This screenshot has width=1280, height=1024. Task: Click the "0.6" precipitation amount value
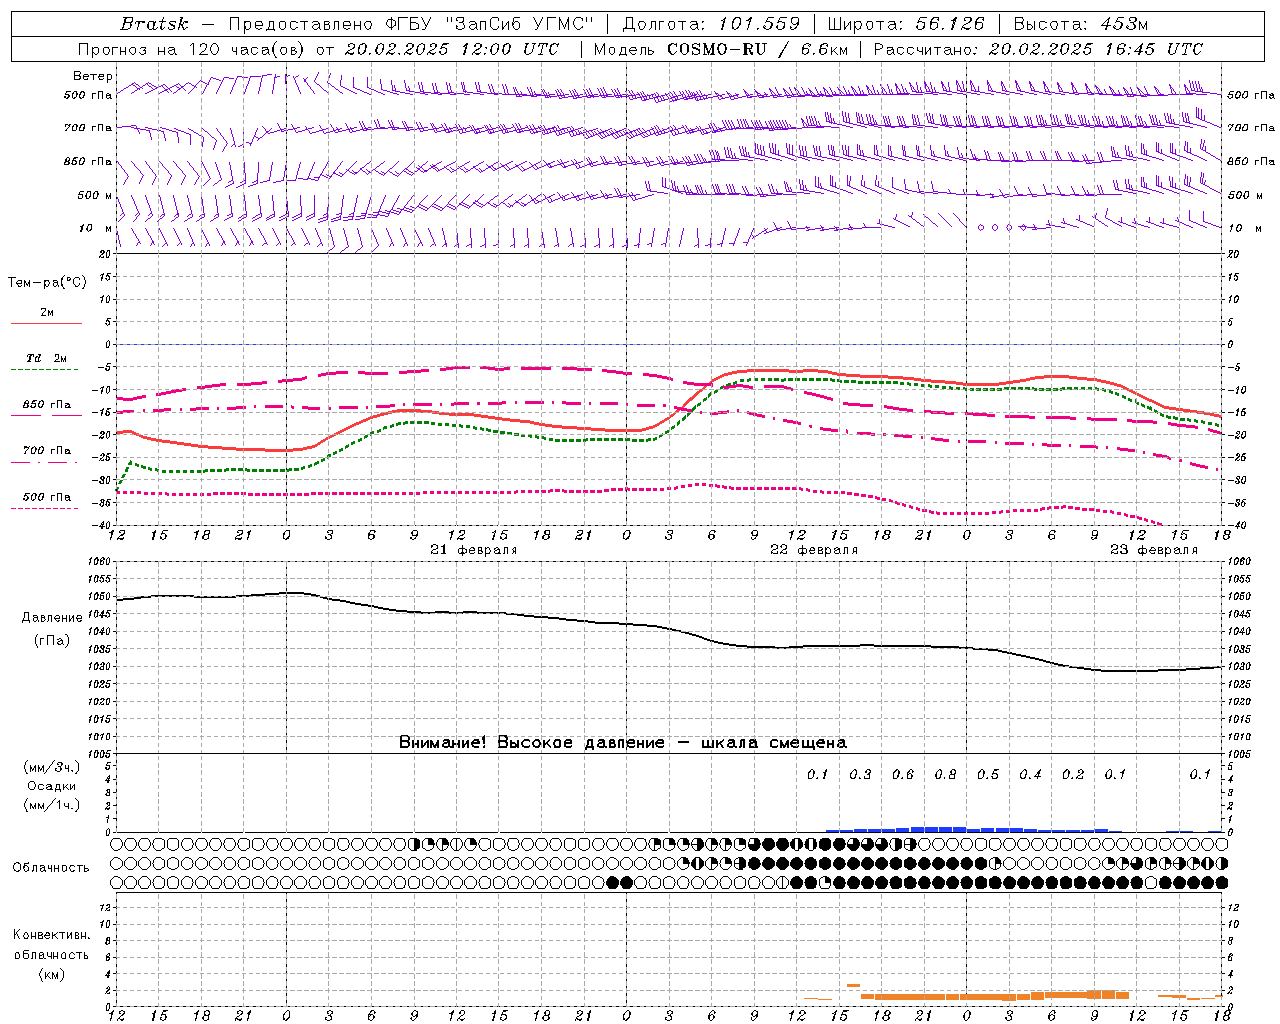point(903,775)
